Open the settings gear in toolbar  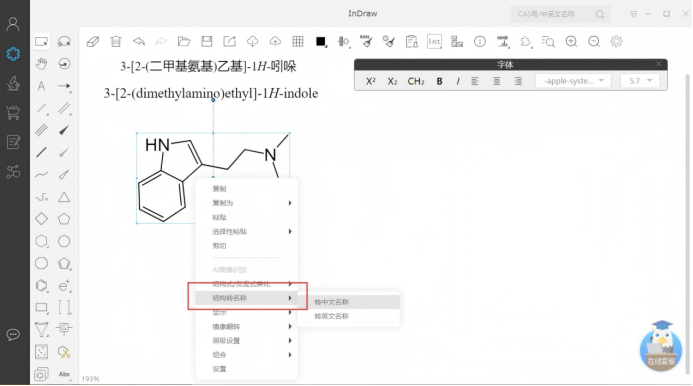click(x=617, y=42)
